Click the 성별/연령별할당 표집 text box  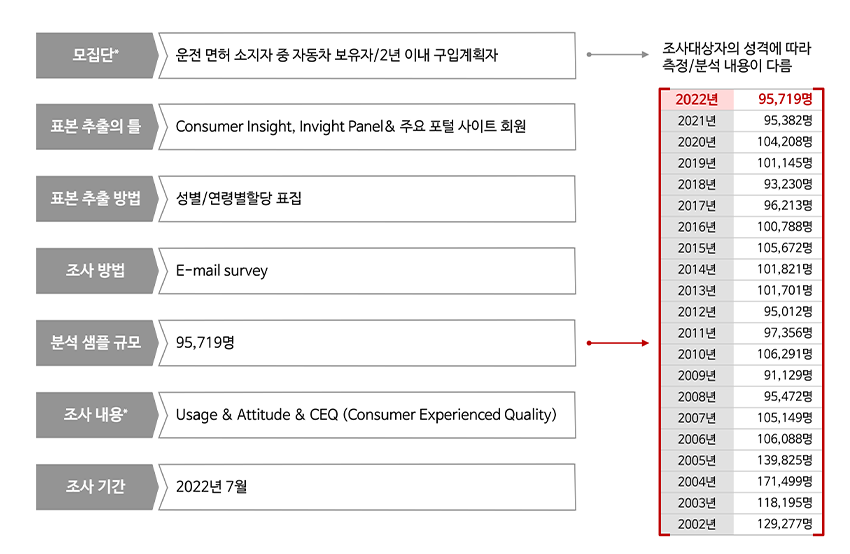point(367,199)
